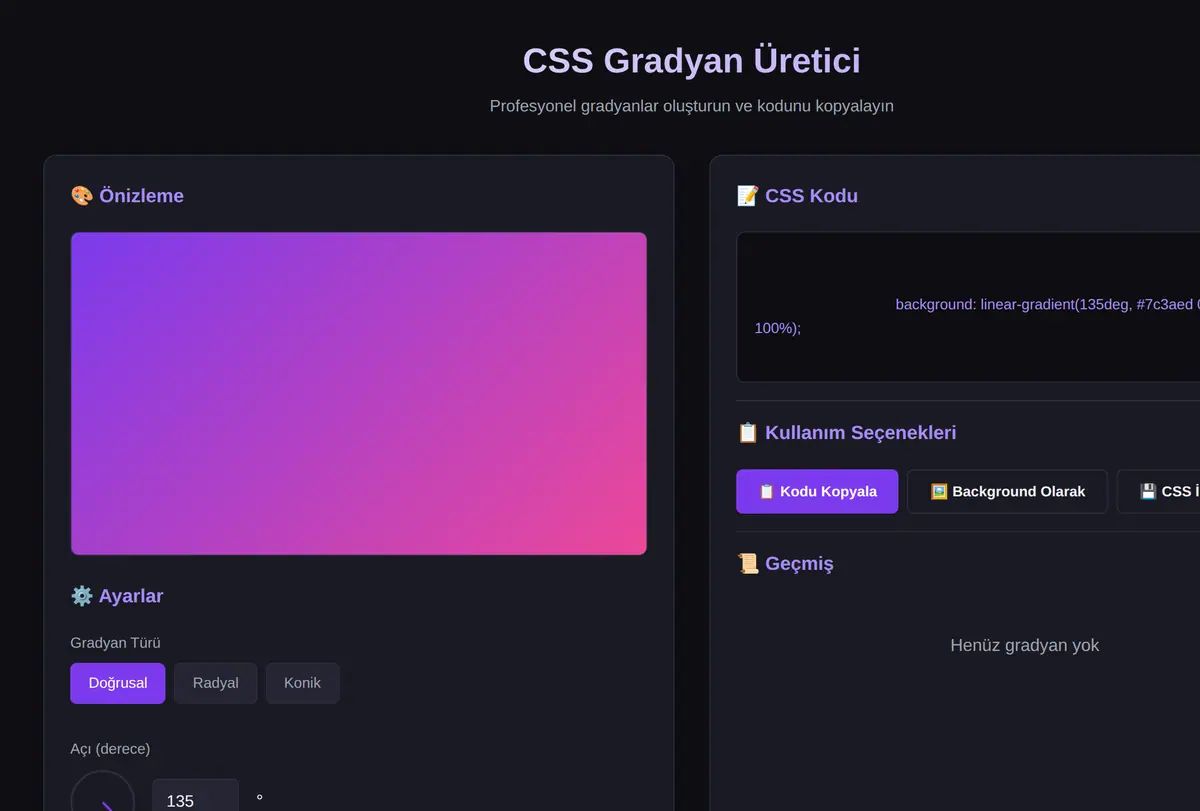
Task: Click the scroll icon beside Geçmiş
Action: [747, 563]
